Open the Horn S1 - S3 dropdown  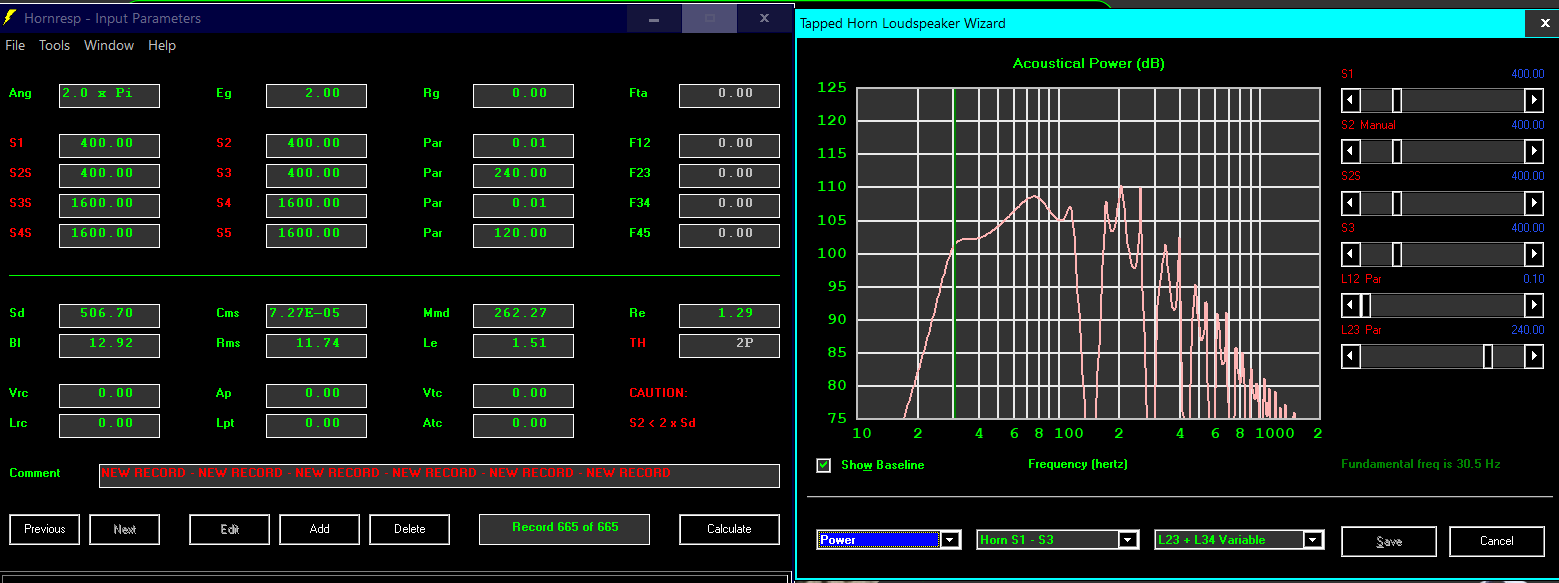coord(1128,540)
